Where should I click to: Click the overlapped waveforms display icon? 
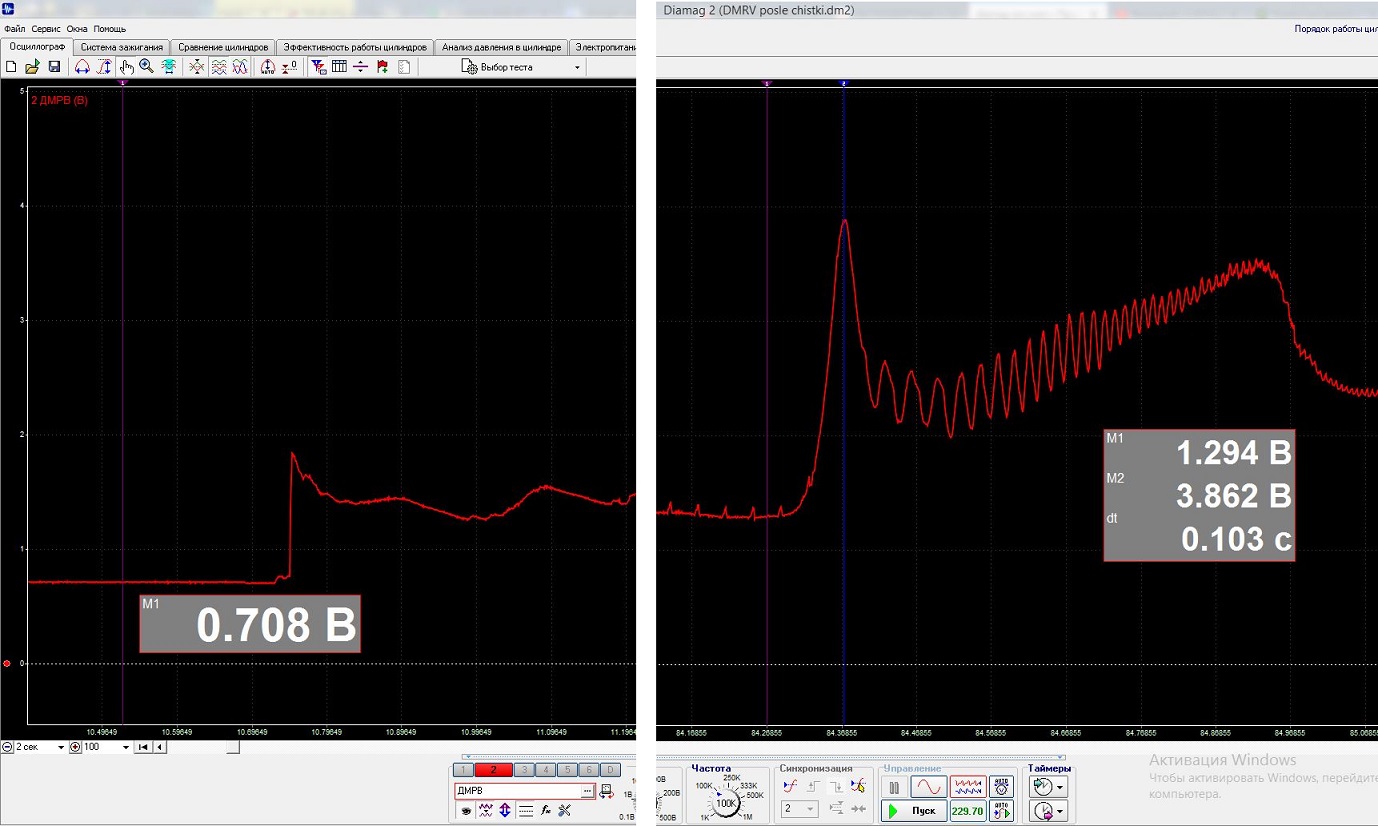[240, 67]
